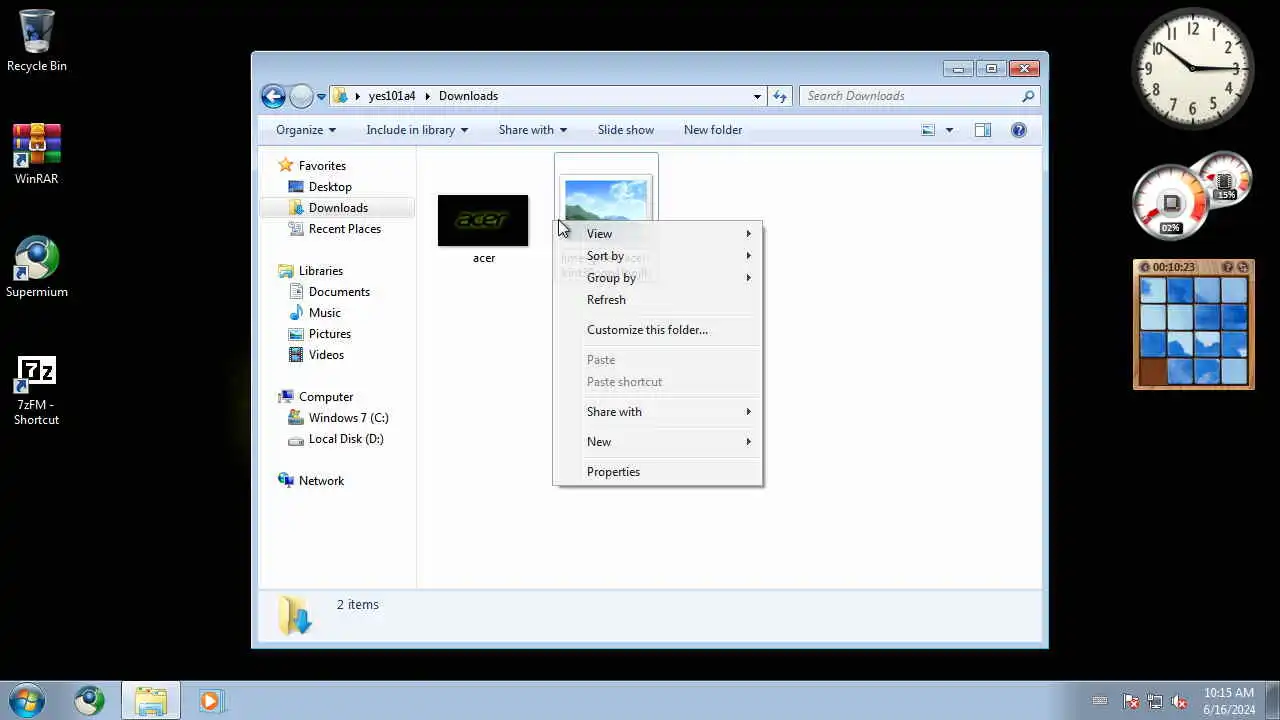The image size is (1280, 720).
Task: Expand the address bar history dropdown
Action: pyautogui.click(x=757, y=96)
